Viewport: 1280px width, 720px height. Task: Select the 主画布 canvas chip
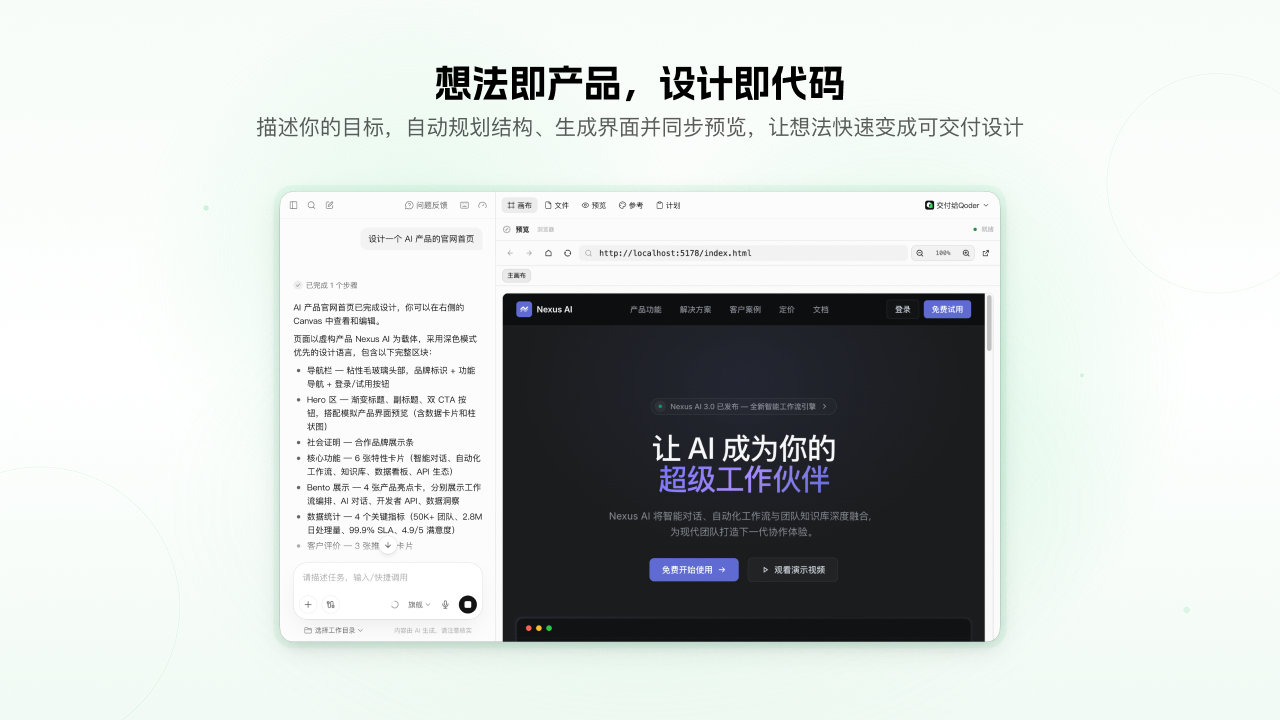[x=517, y=275]
